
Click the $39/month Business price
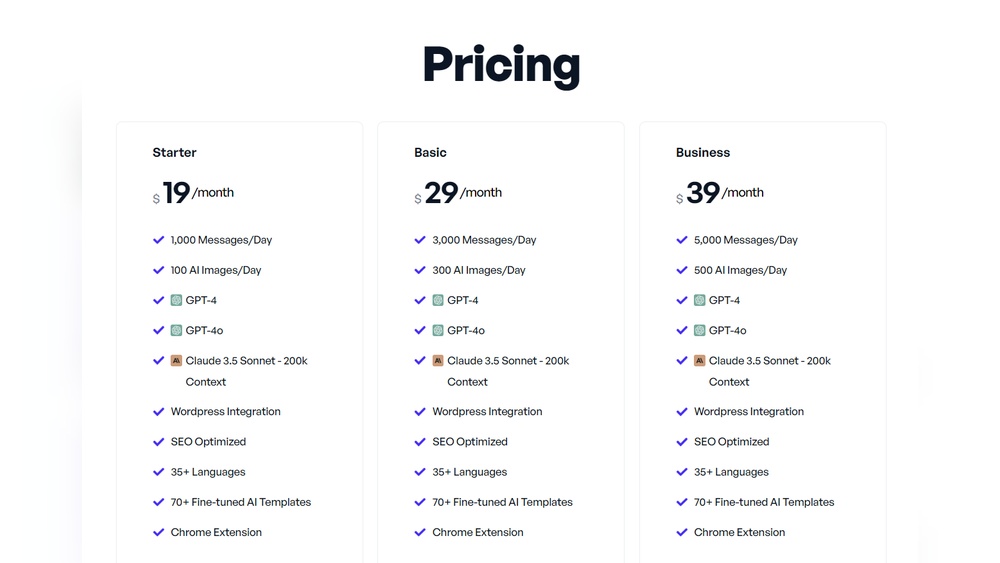720,193
